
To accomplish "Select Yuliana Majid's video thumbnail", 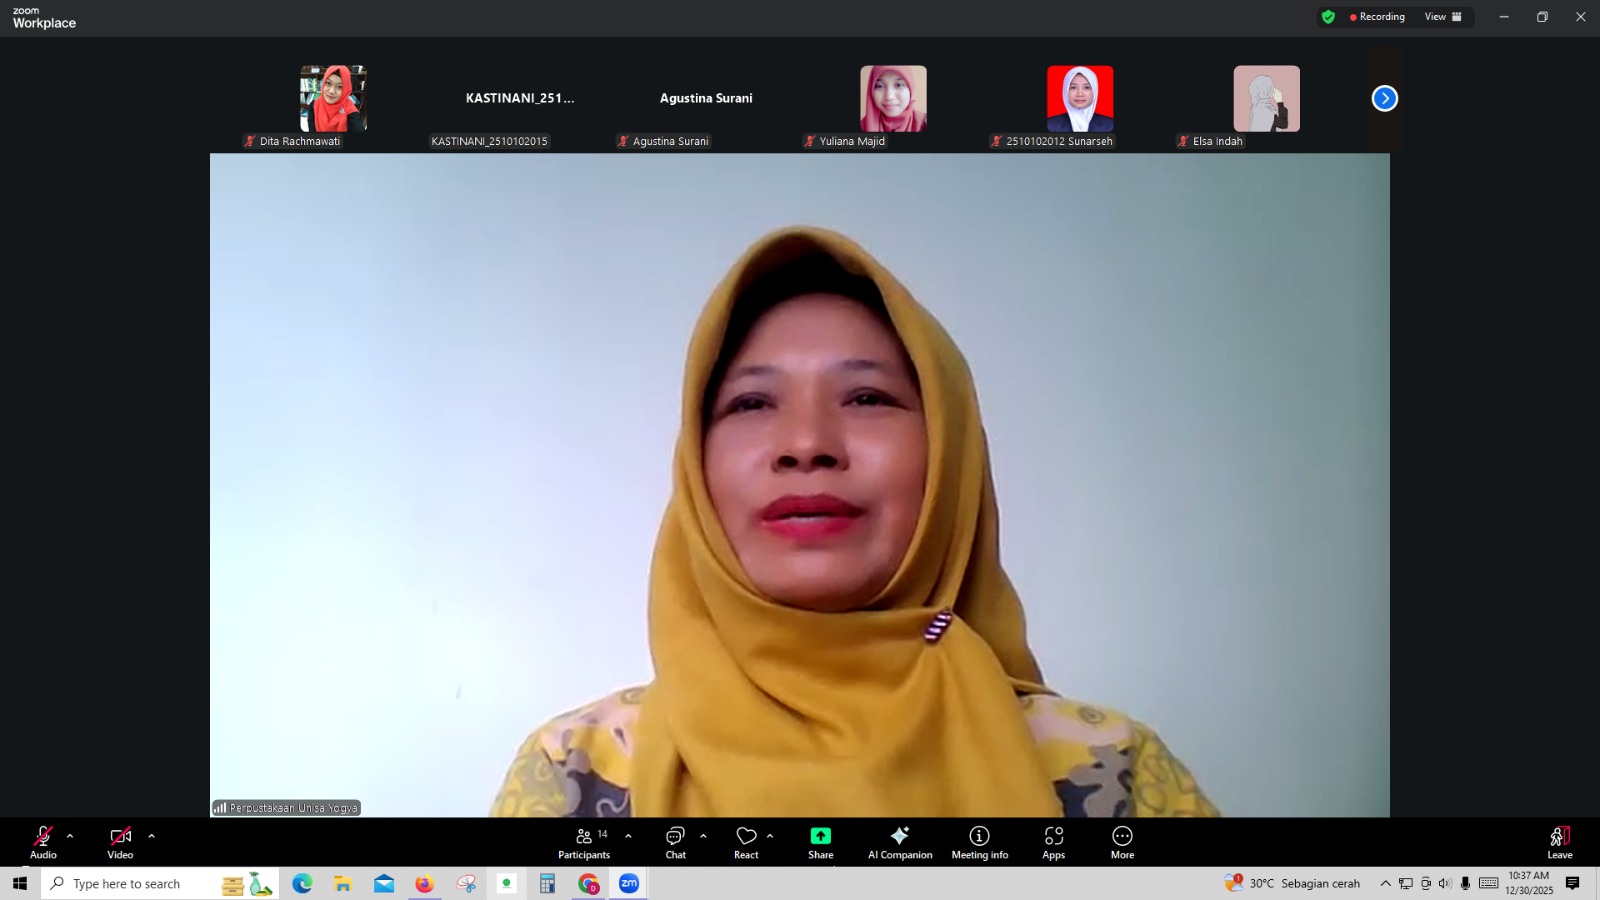I will (893, 99).
